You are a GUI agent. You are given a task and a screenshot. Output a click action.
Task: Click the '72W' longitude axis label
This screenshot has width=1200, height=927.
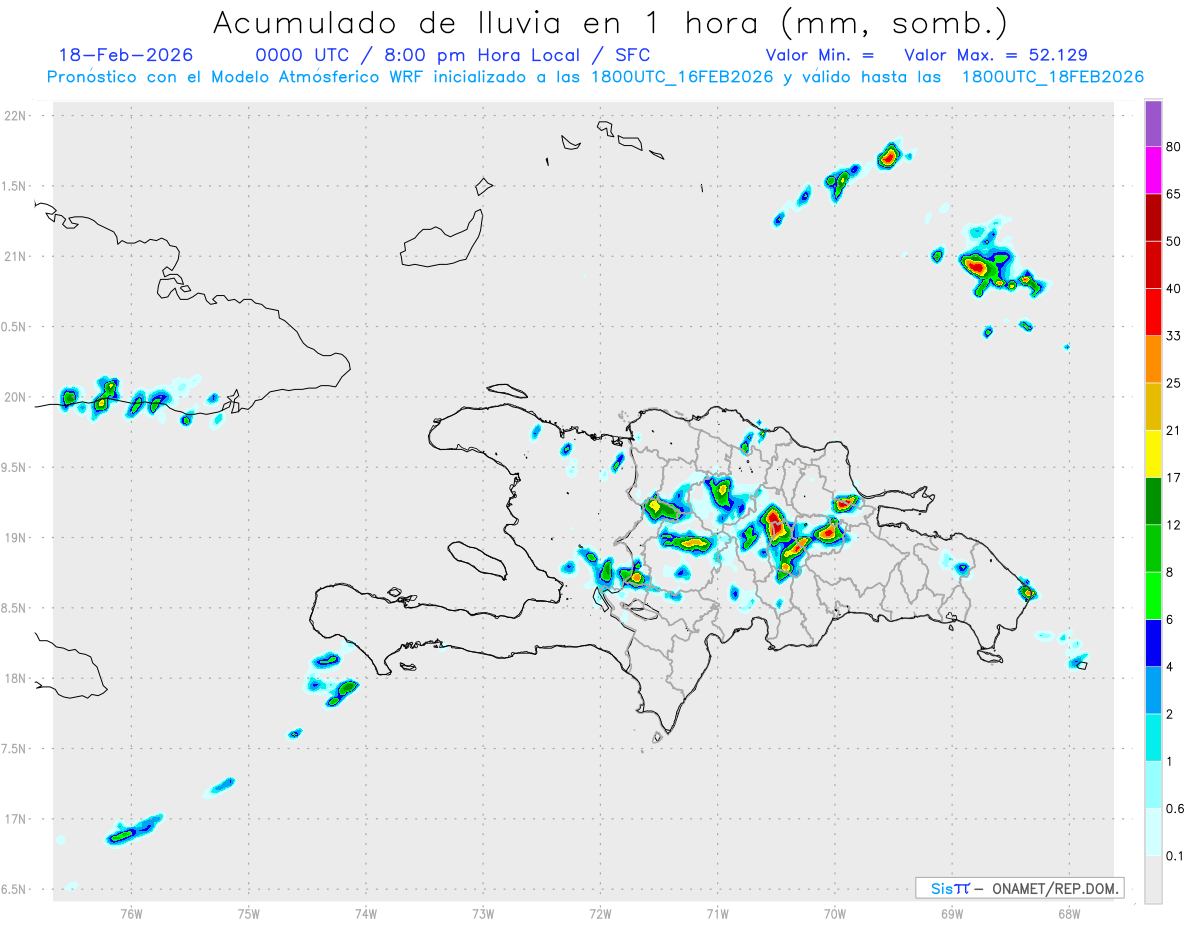600,913
